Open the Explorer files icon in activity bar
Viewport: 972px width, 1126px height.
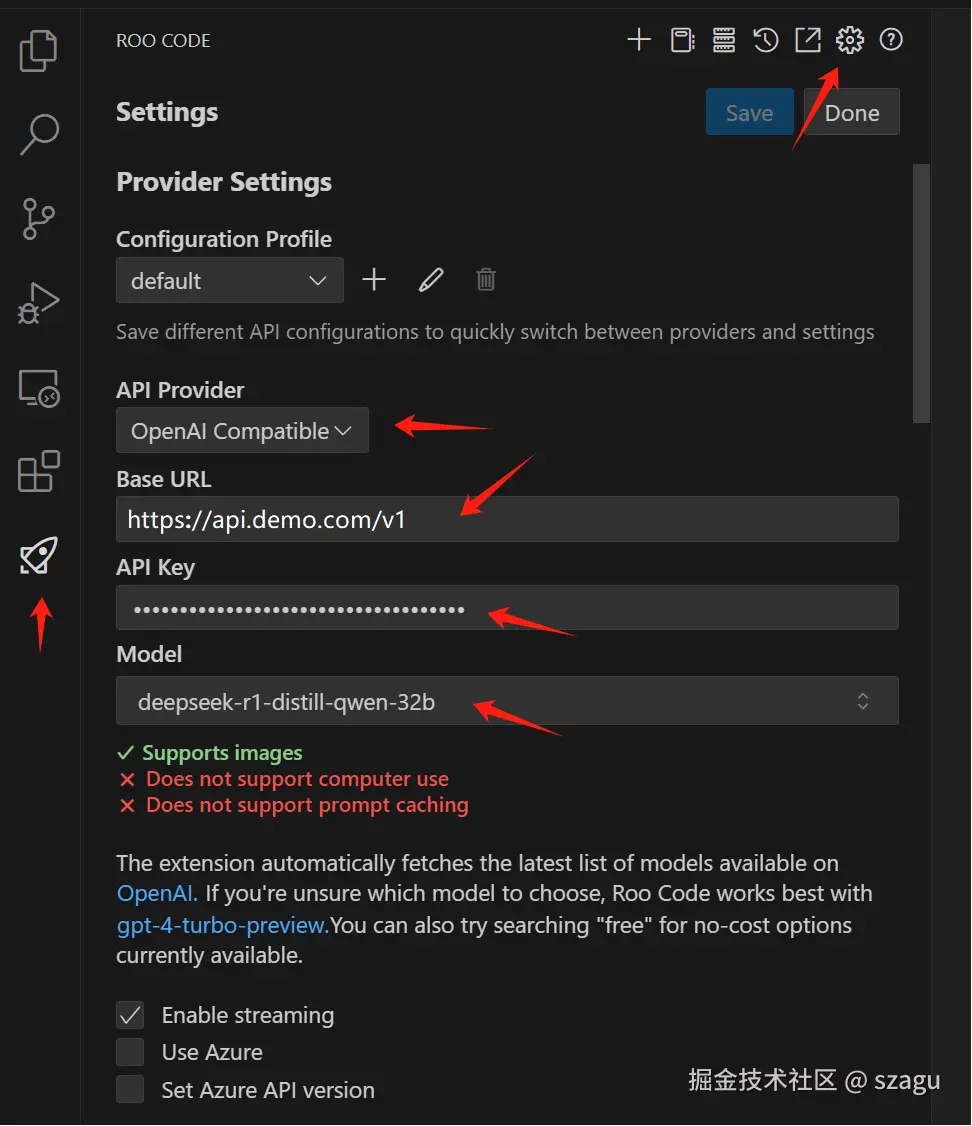point(39,51)
